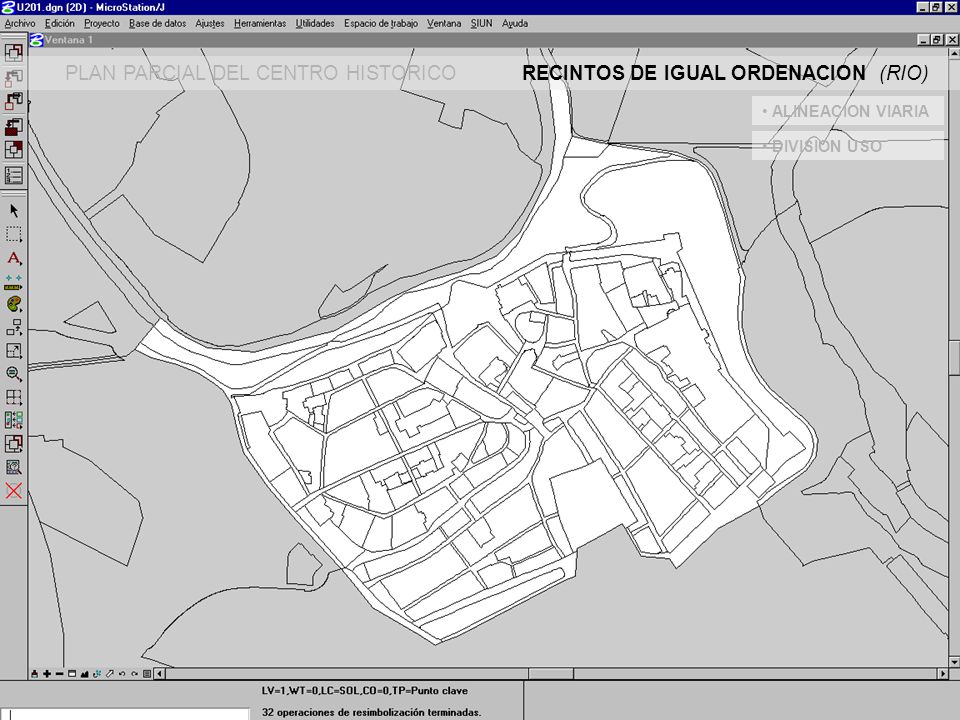This screenshot has width=960, height=720.
Task: Open the Espacio de trabajo menu
Action: pyautogui.click(x=380, y=23)
